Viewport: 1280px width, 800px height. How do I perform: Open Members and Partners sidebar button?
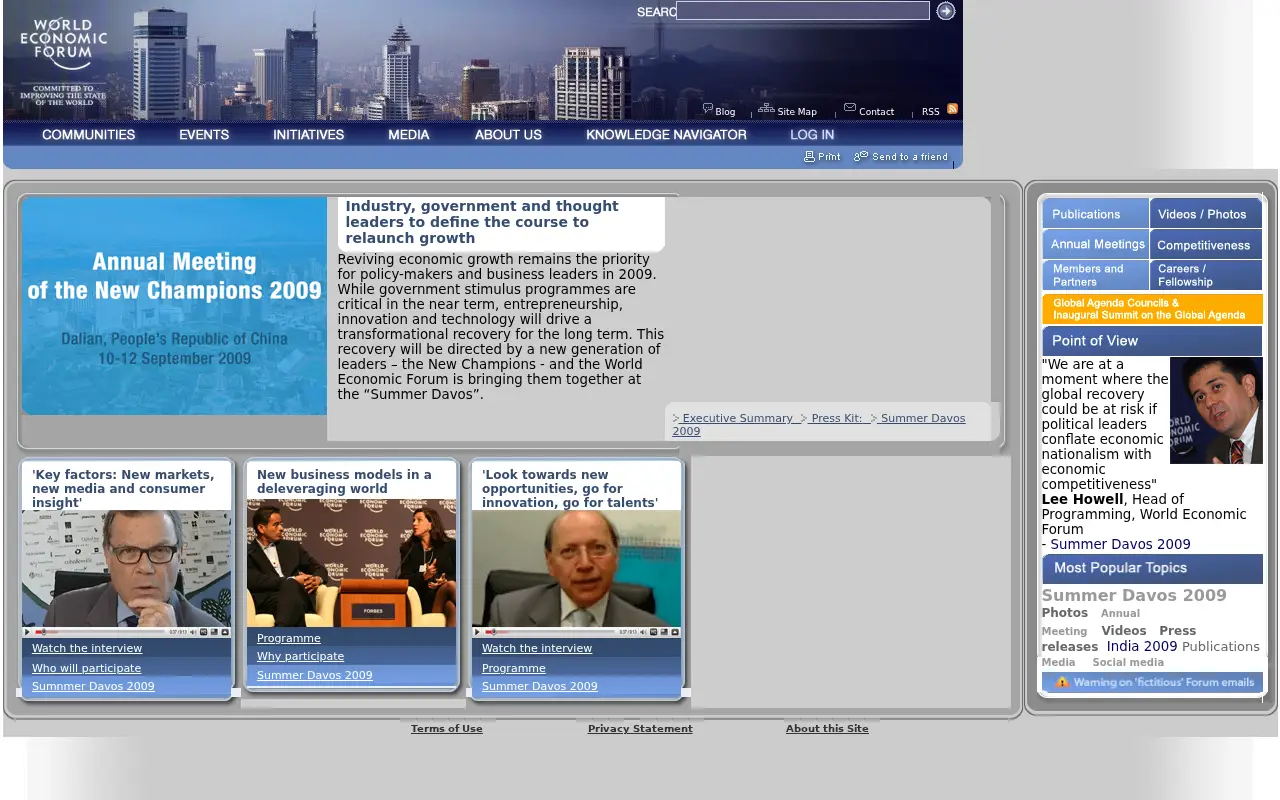pos(1095,275)
